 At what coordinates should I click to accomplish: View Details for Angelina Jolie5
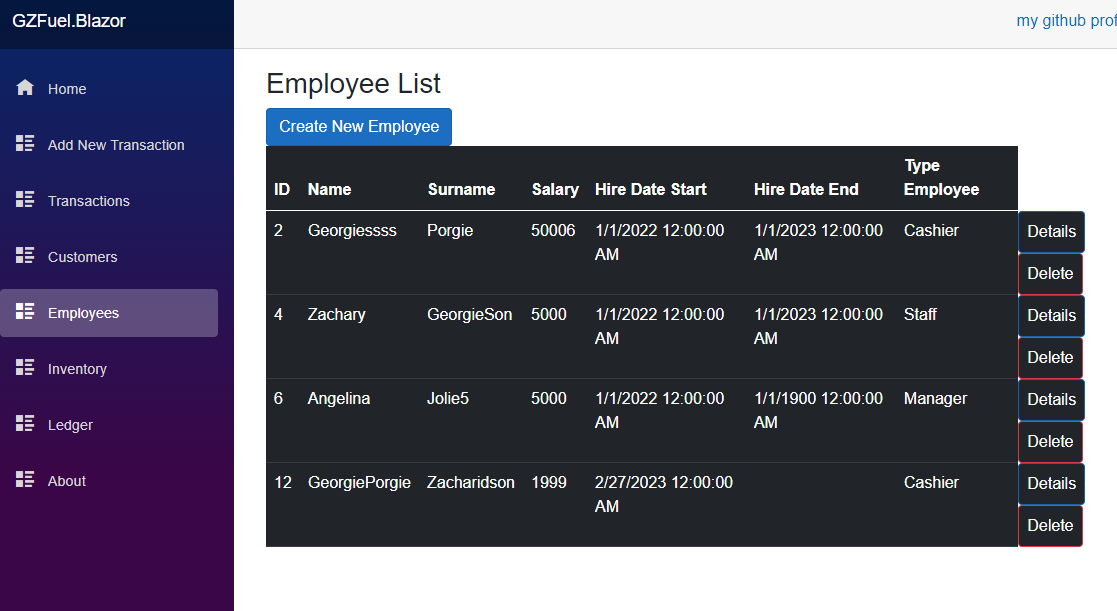[x=1051, y=400]
